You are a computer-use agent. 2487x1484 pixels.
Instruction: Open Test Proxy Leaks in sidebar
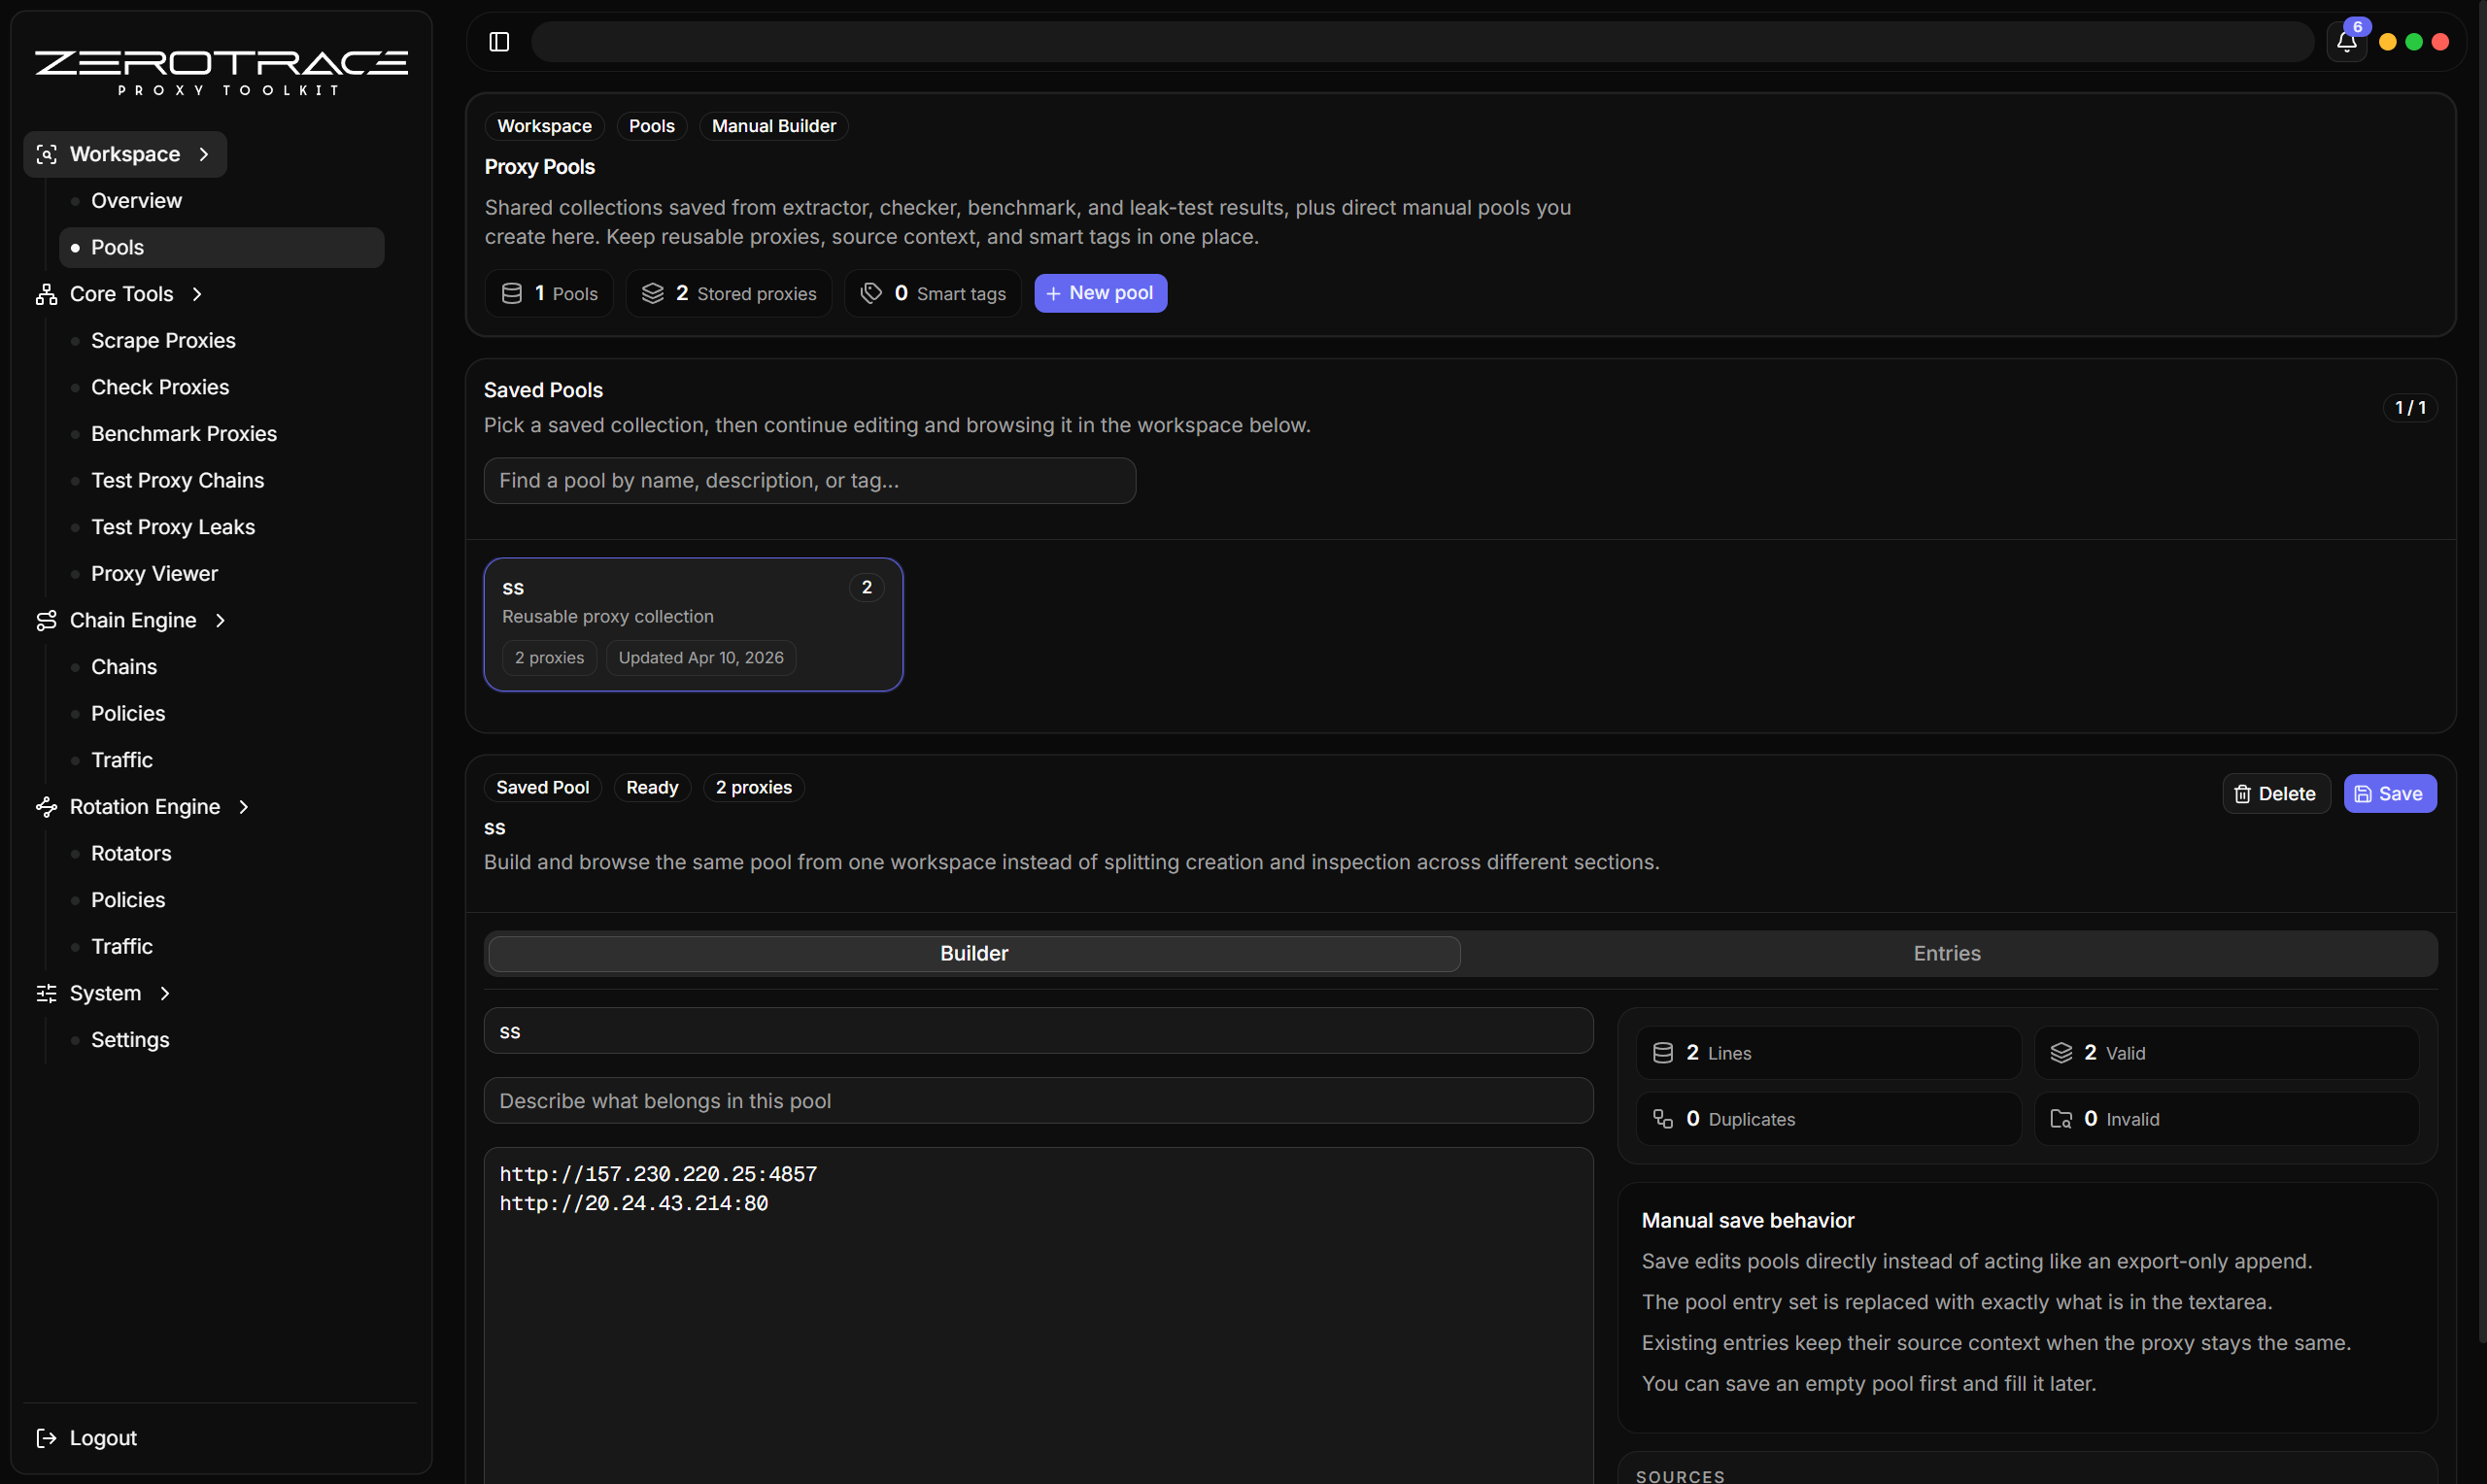[172, 527]
